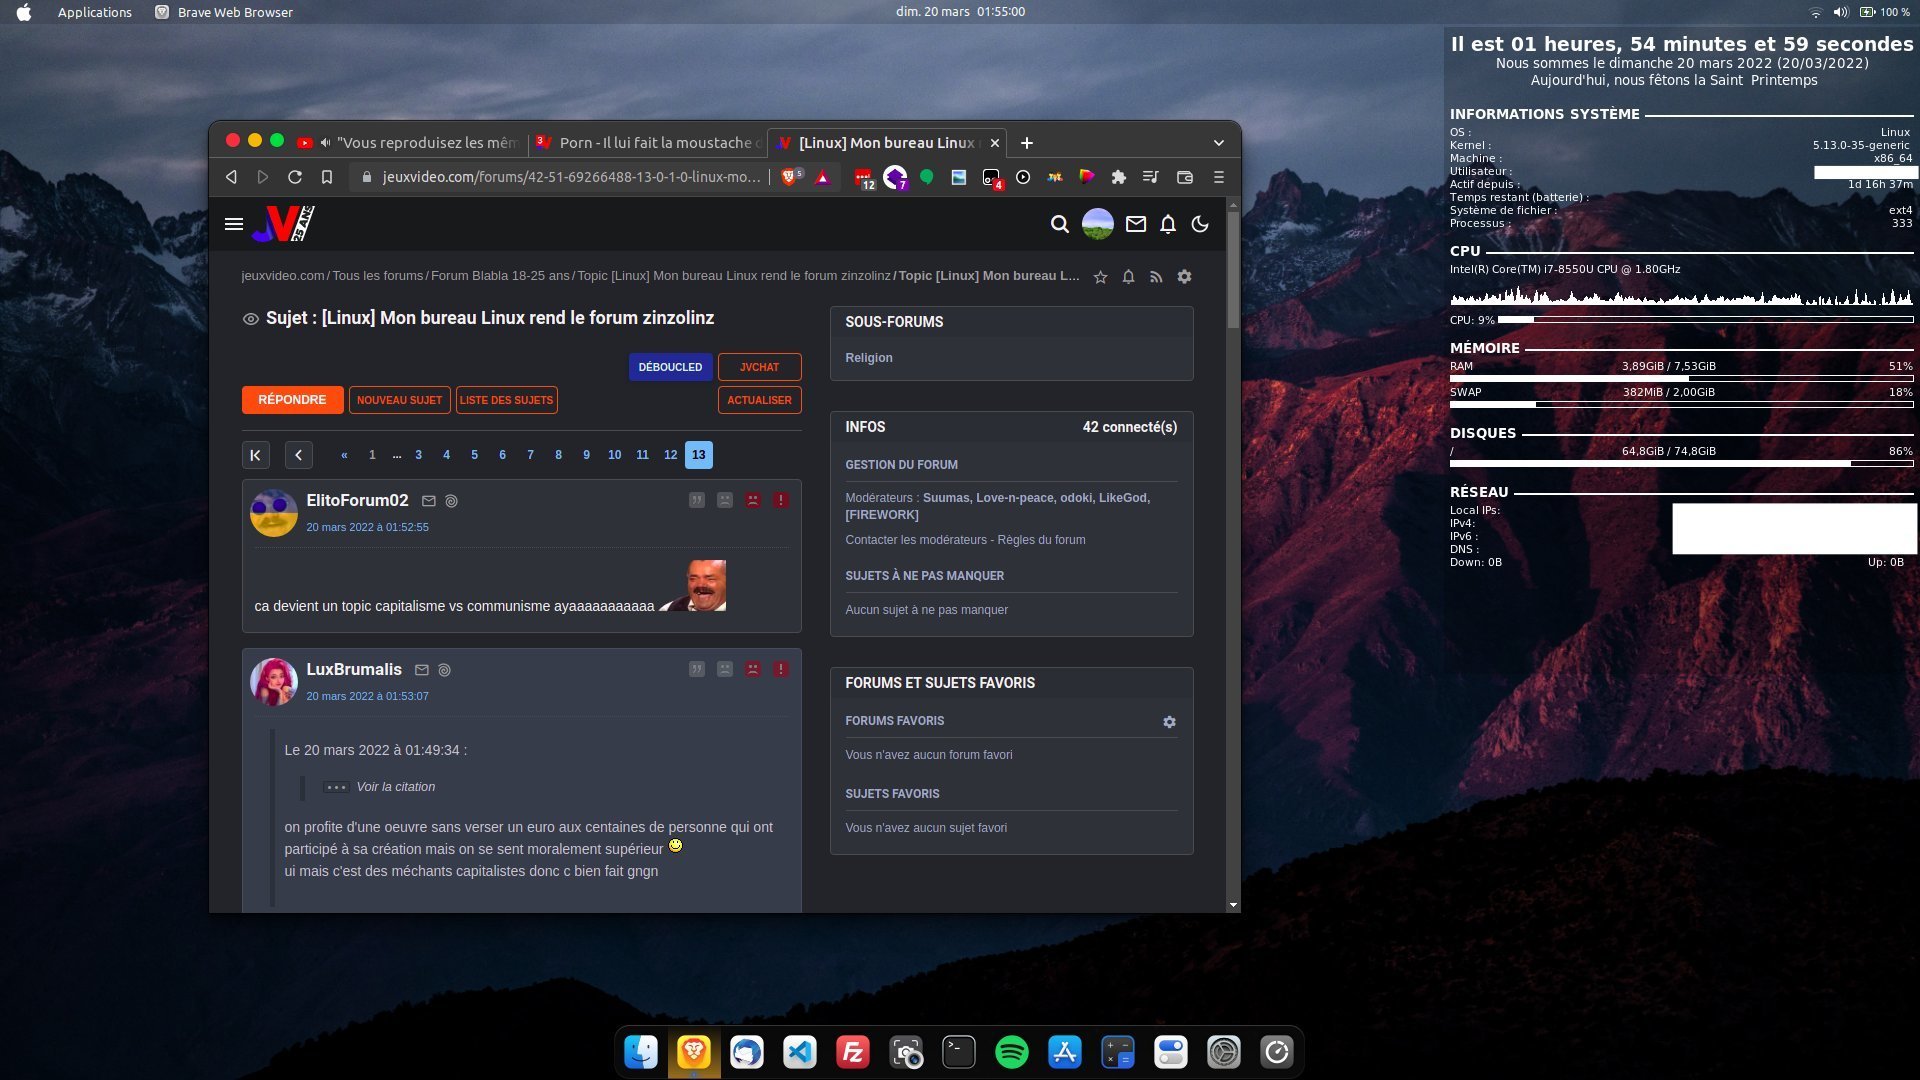Open the Applications menu in top bar
Screen dimensions: 1920x1080
[94, 12]
